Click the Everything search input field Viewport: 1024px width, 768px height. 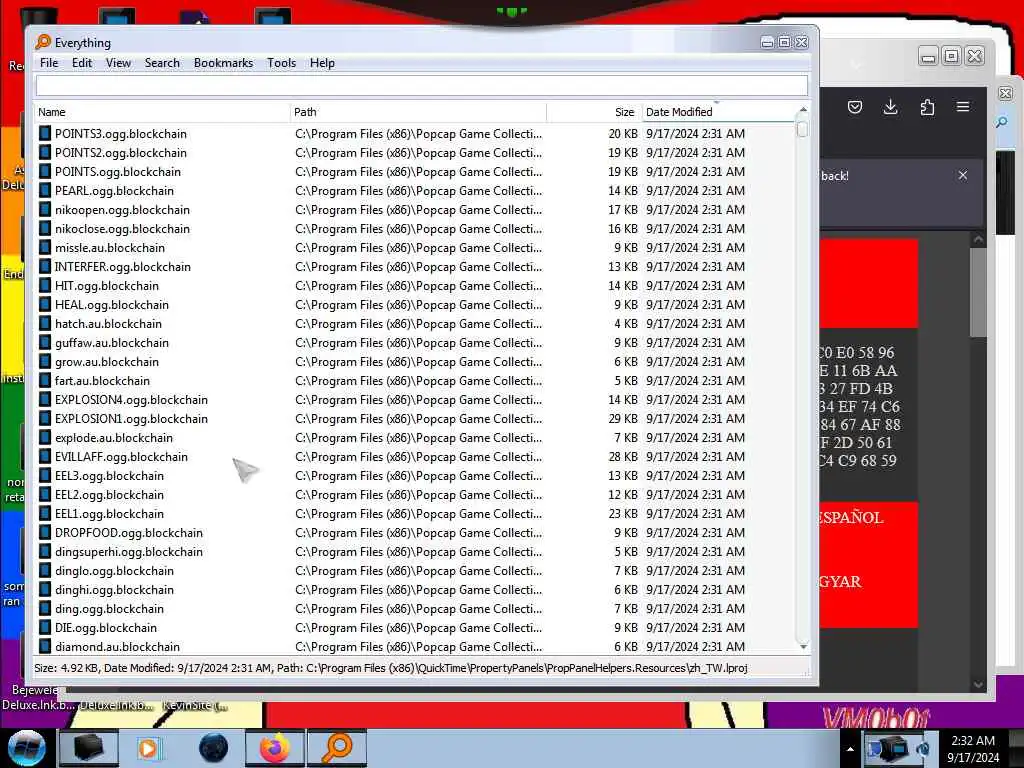[x=421, y=86]
